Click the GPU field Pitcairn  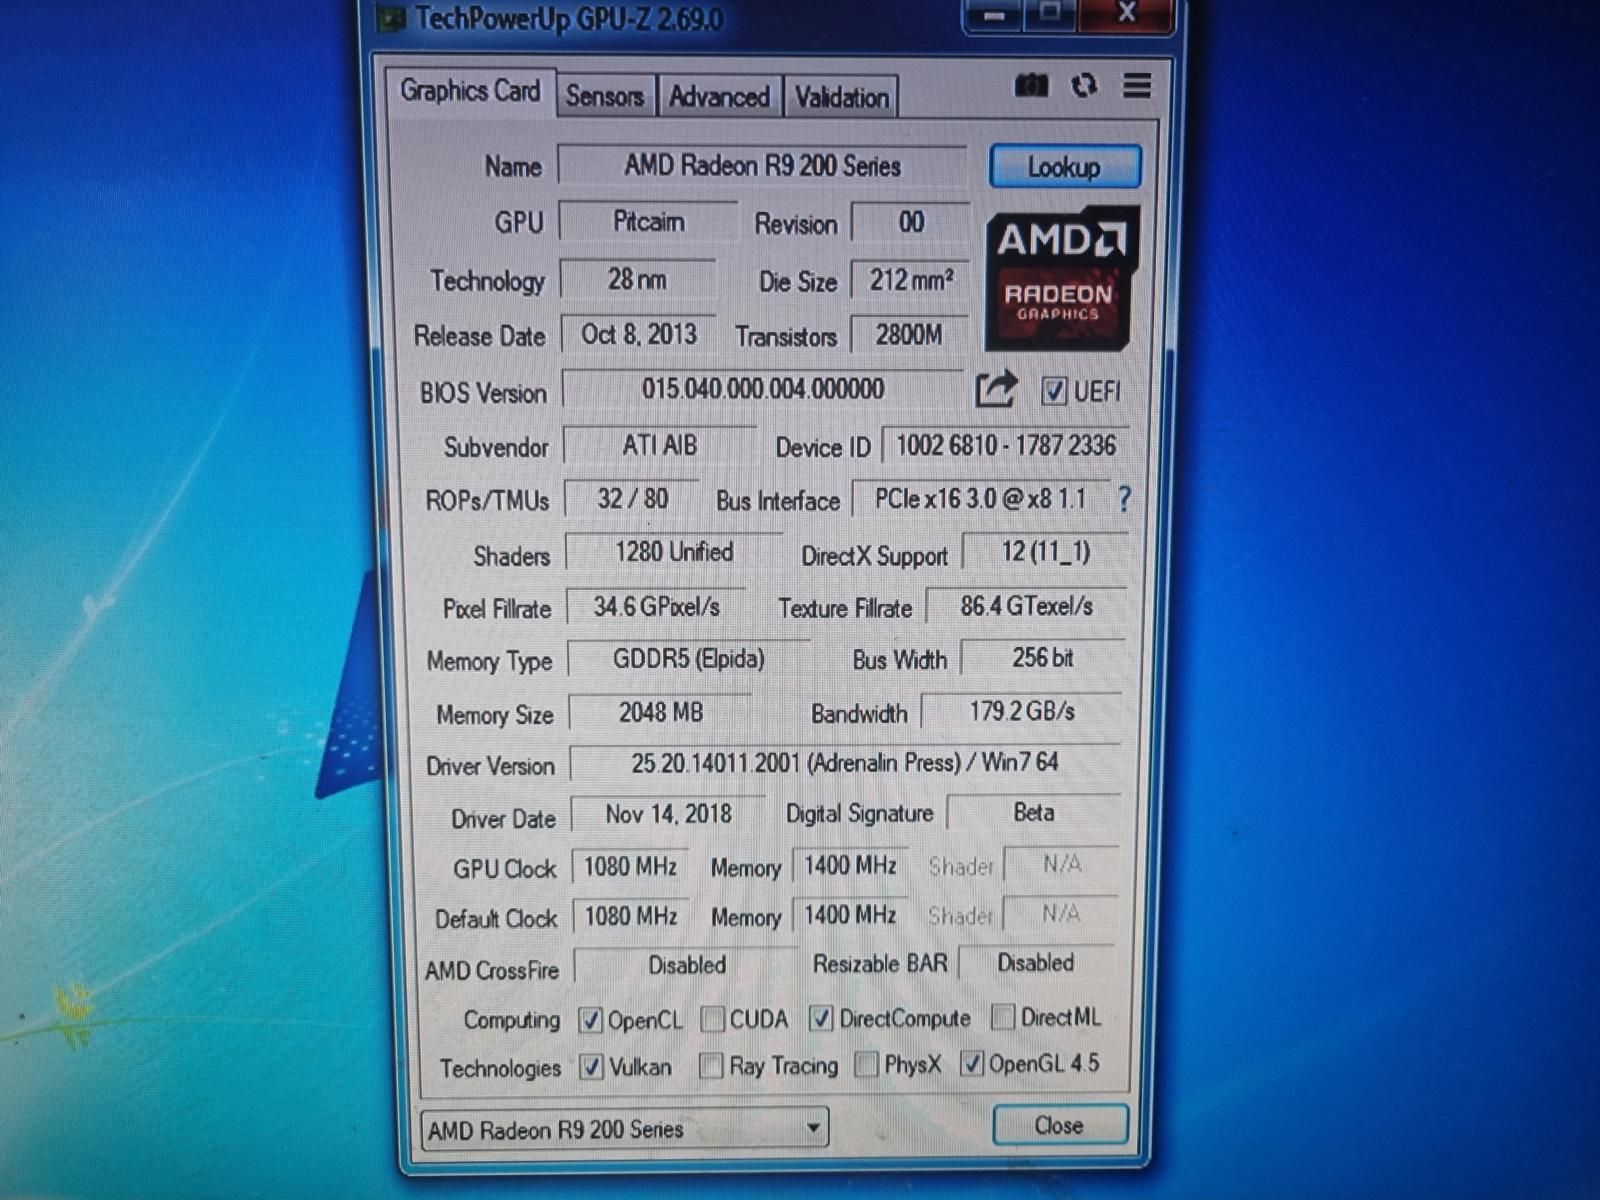coord(648,222)
